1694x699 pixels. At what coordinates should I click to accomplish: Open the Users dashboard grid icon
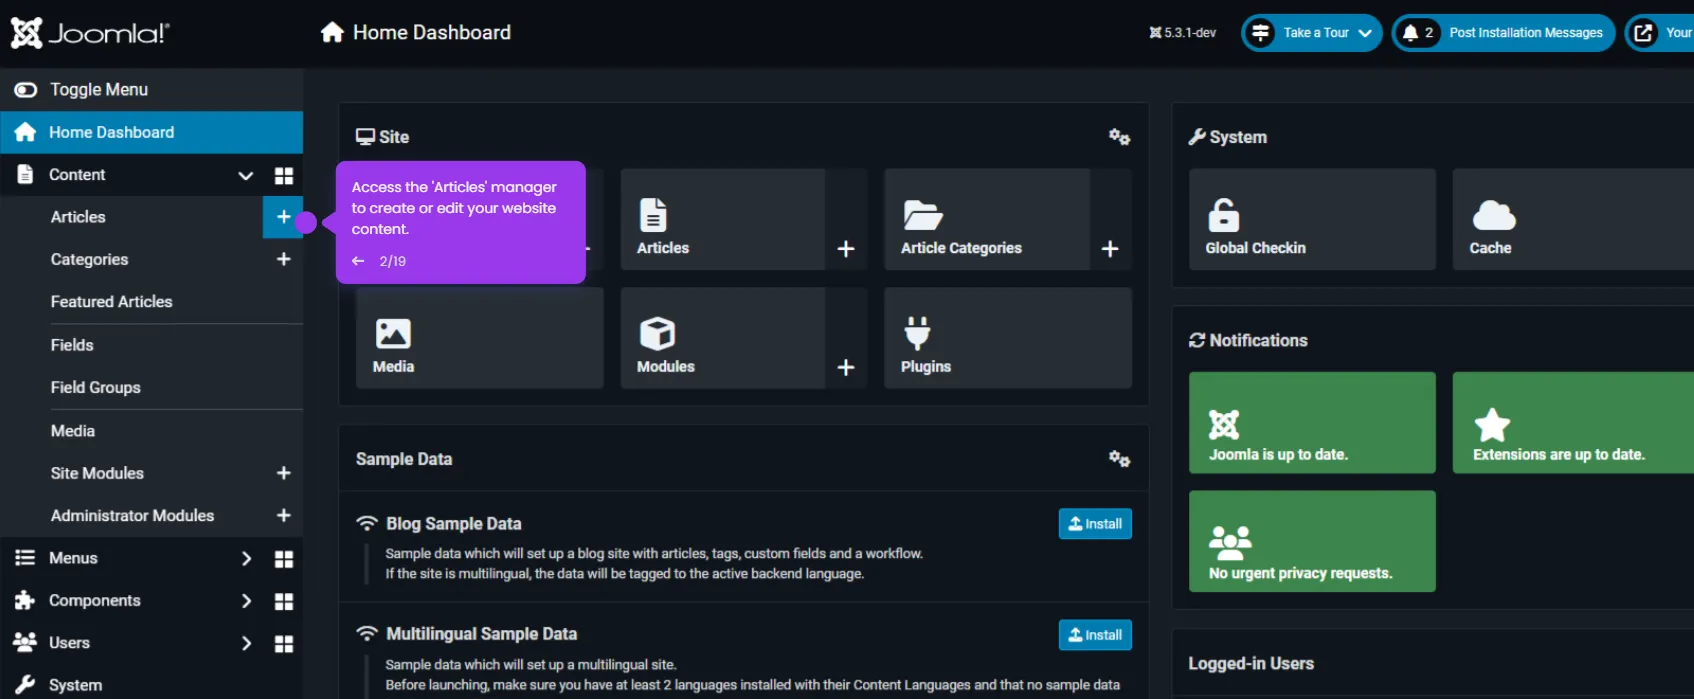[284, 643]
